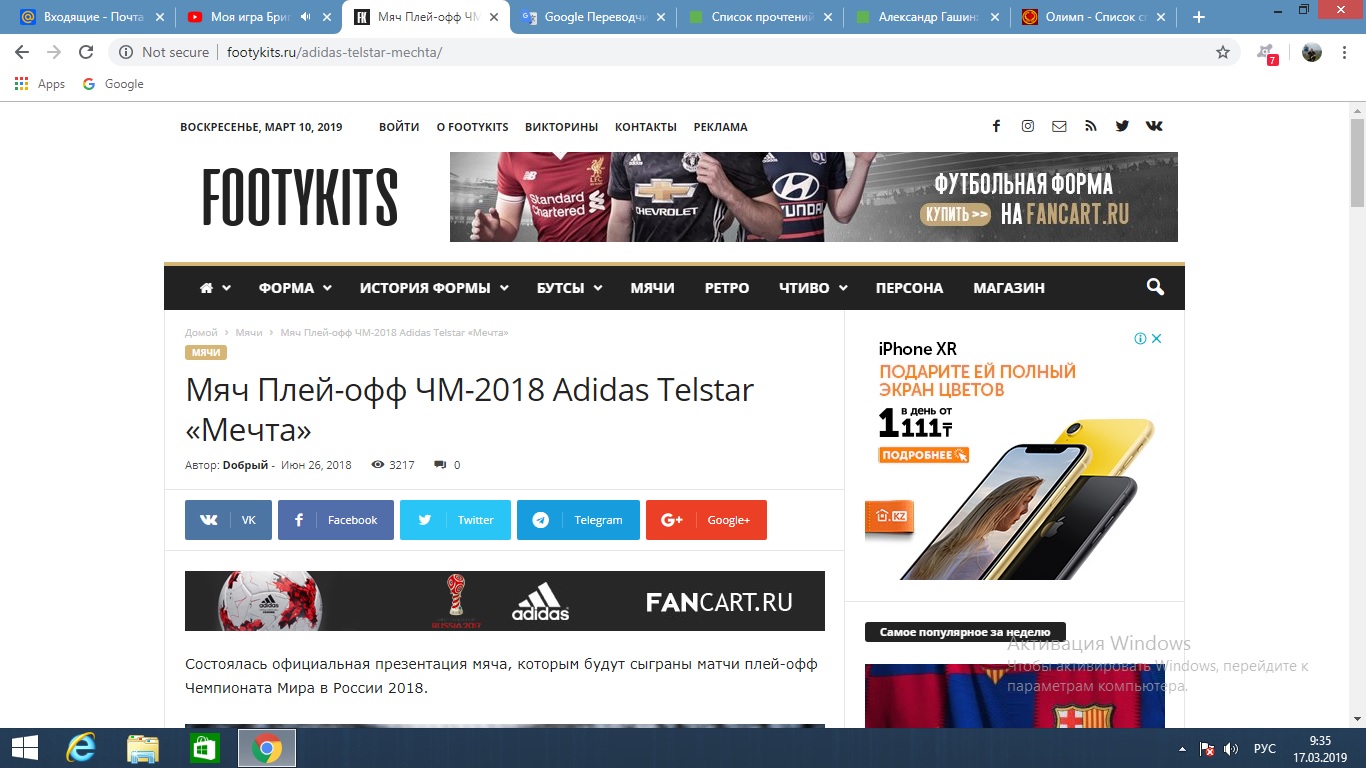Reload the page with refresh icon
This screenshot has height=768, width=1366.
click(x=86, y=52)
